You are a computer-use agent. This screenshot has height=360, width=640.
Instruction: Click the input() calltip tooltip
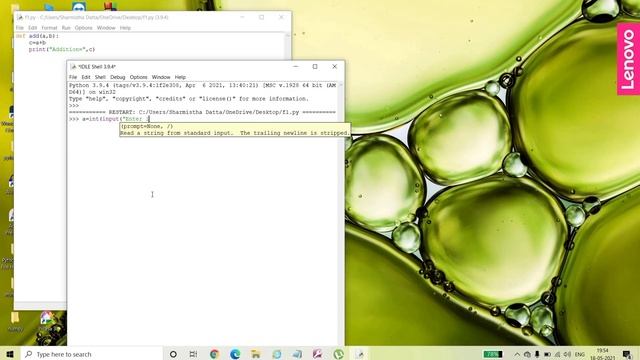[235, 130]
